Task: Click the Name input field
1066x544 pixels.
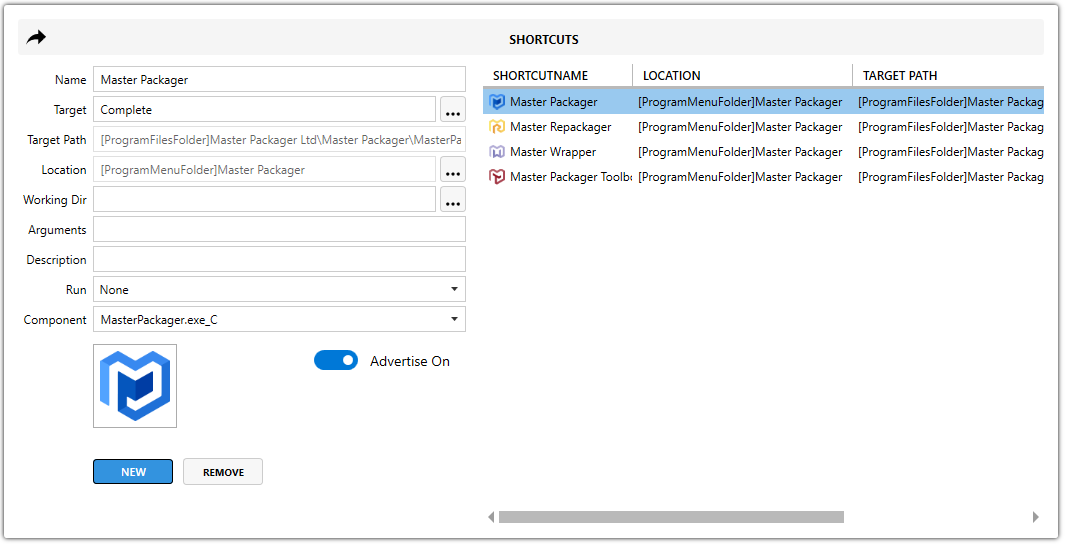Action: tap(279, 80)
